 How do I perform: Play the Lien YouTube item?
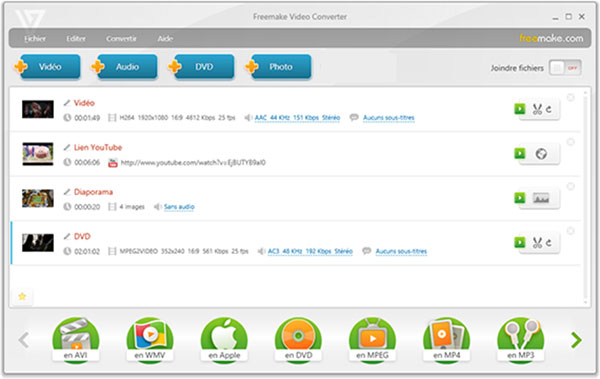tap(520, 154)
